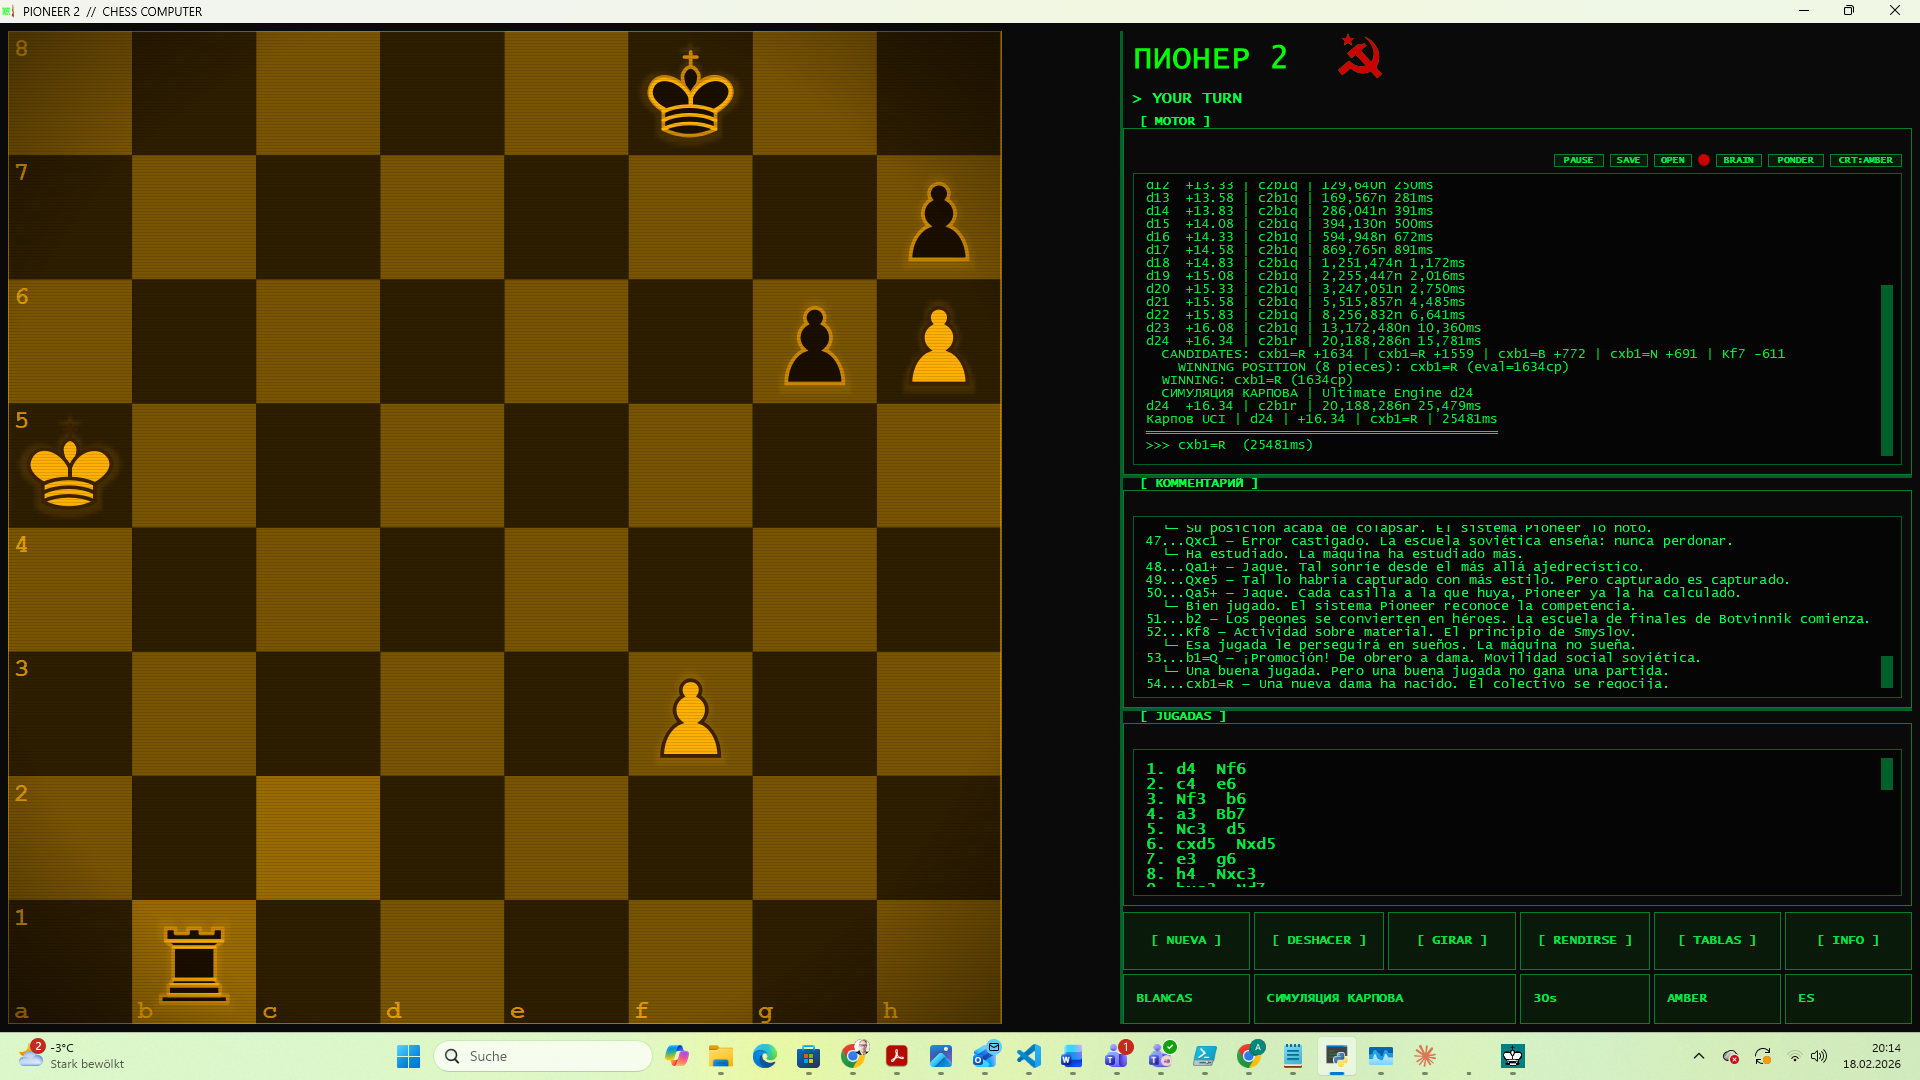Change the 30s thinking time setting

[1585, 998]
